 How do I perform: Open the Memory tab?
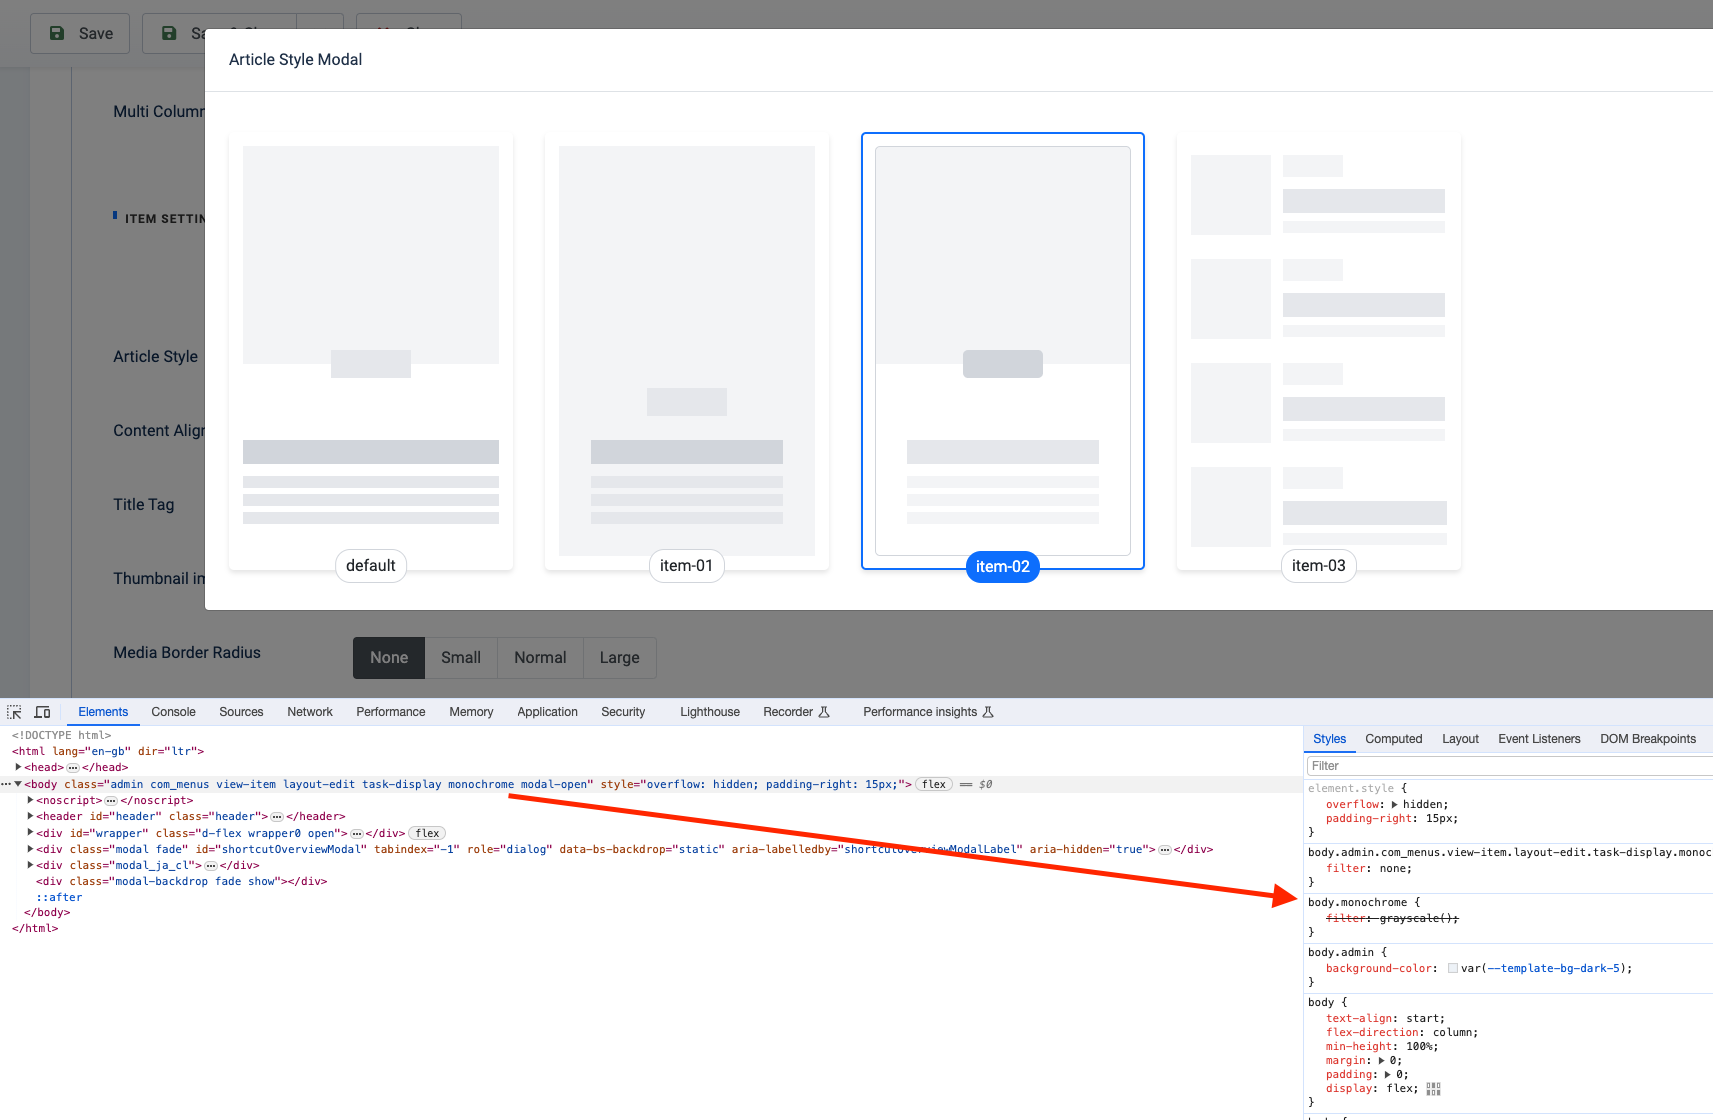471,712
